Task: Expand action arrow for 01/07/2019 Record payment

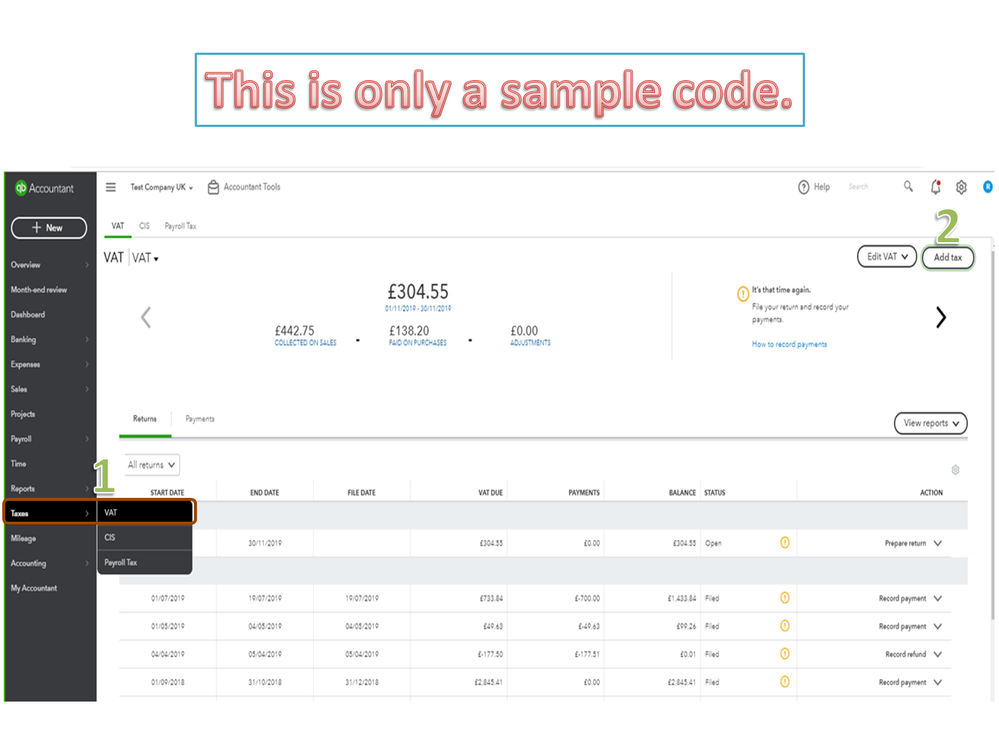Action: (x=938, y=599)
